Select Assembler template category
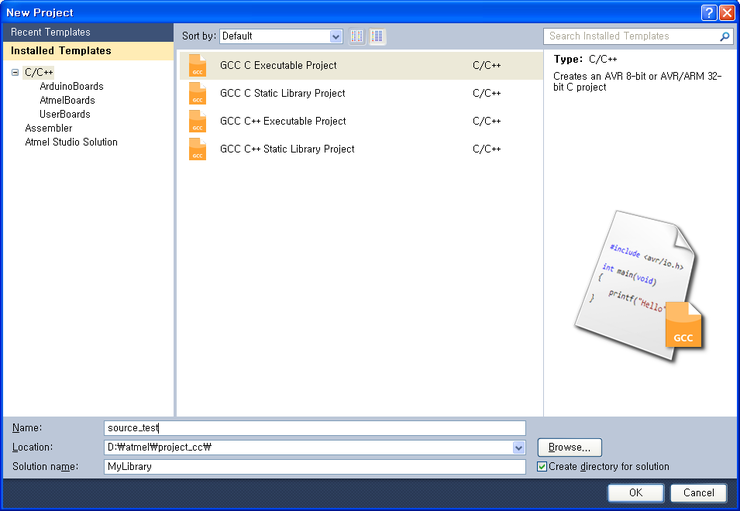Screen dimensions: 740x511 click(x=48, y=128)
